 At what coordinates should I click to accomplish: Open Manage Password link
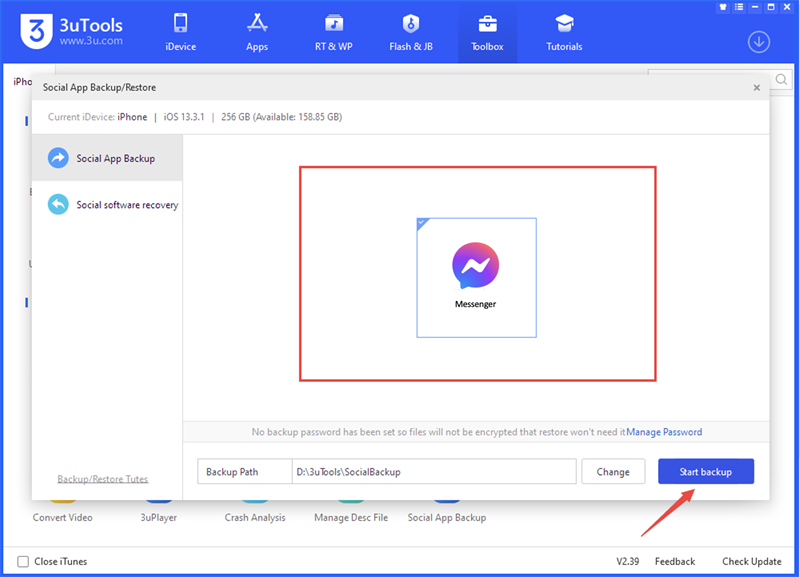[x=664, y=432]
